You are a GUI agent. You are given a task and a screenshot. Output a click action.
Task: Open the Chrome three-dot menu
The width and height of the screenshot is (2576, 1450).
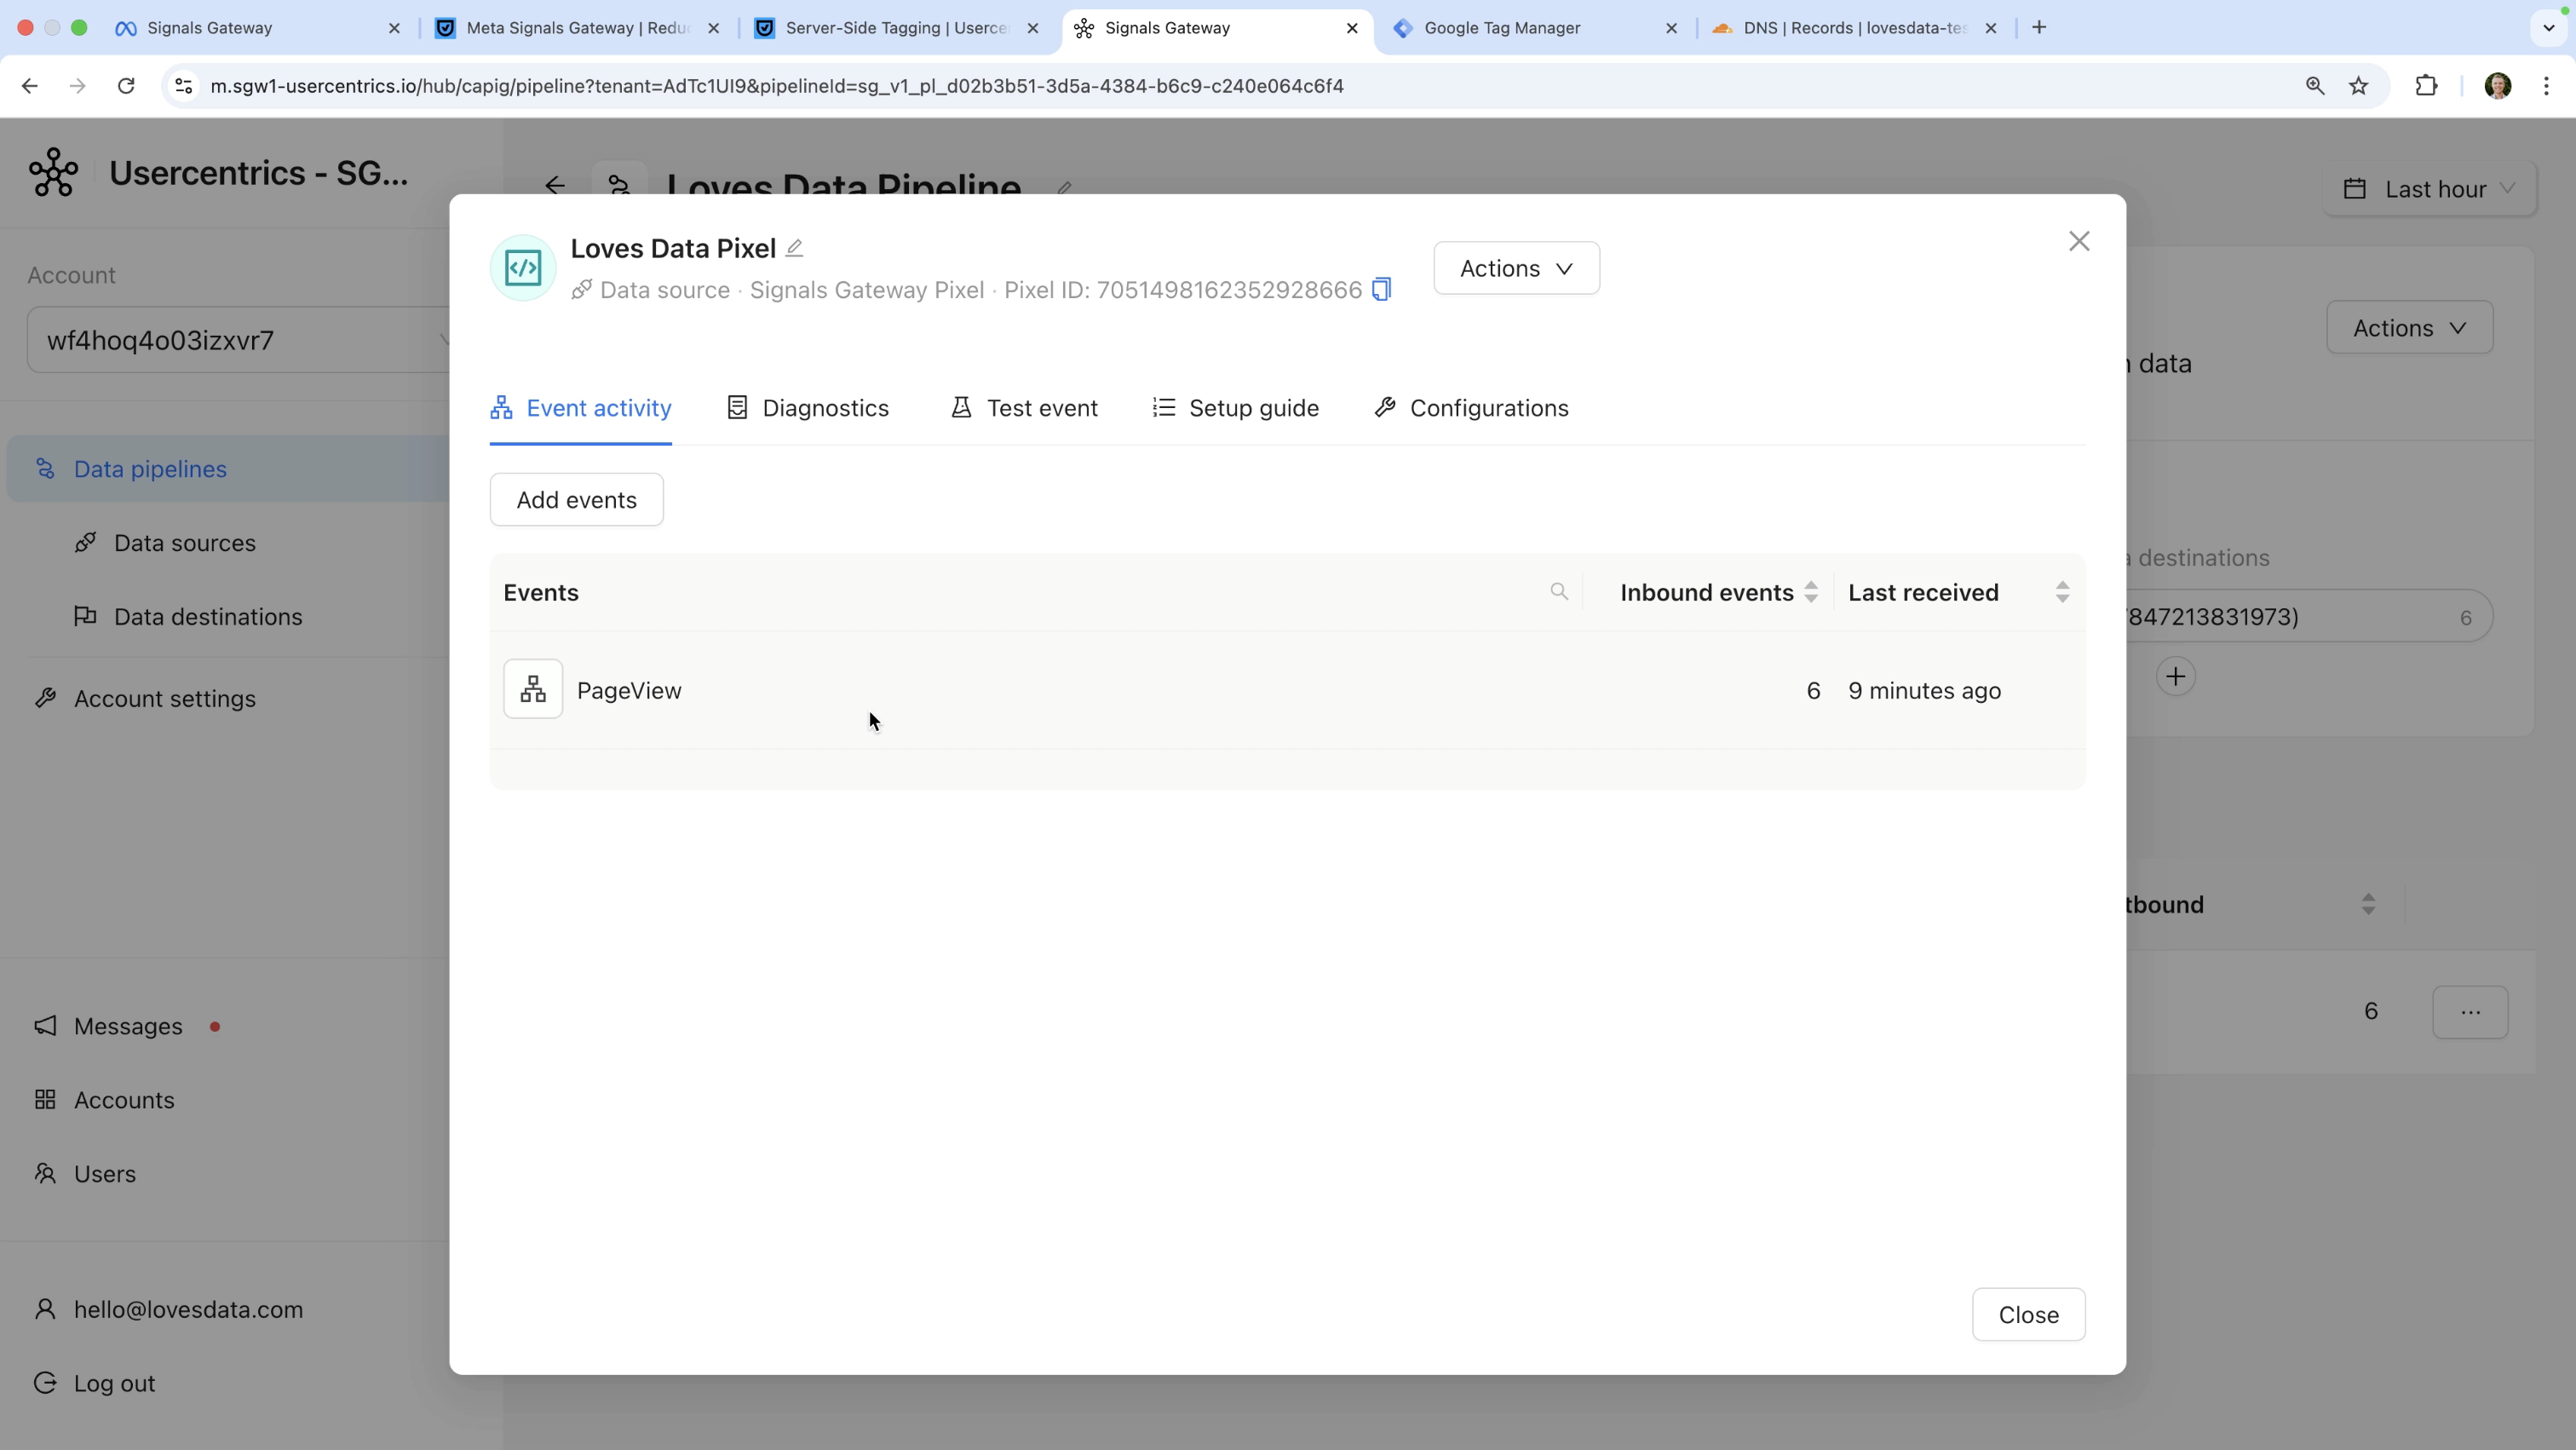point(2546,86)
